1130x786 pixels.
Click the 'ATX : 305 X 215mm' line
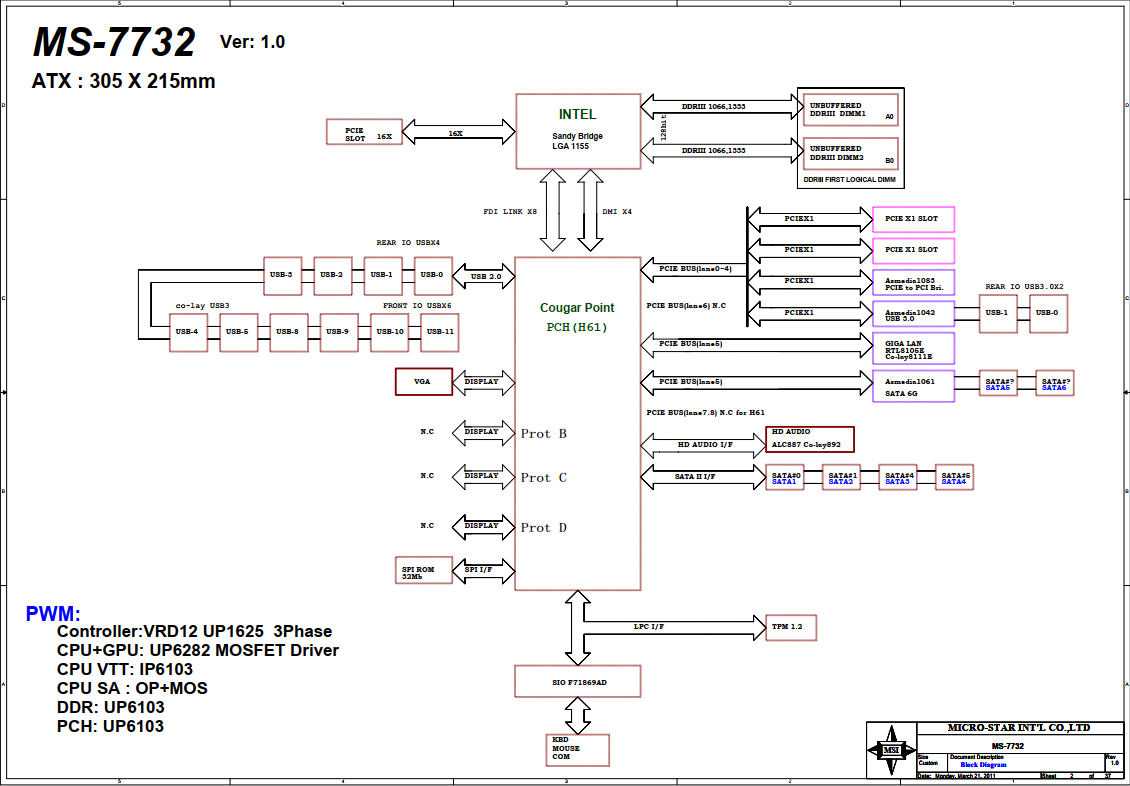123,81
